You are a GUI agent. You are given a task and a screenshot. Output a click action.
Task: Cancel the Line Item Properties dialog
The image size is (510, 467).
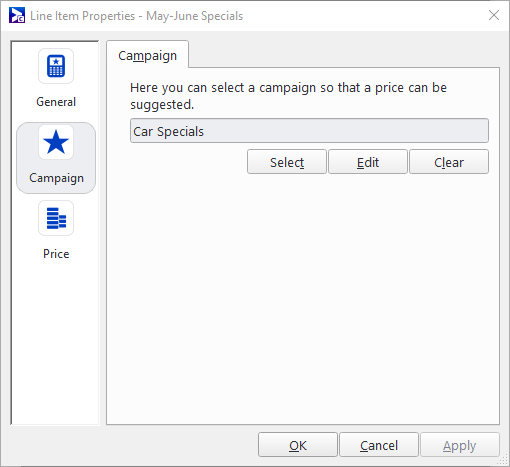[x=379, y=445]
